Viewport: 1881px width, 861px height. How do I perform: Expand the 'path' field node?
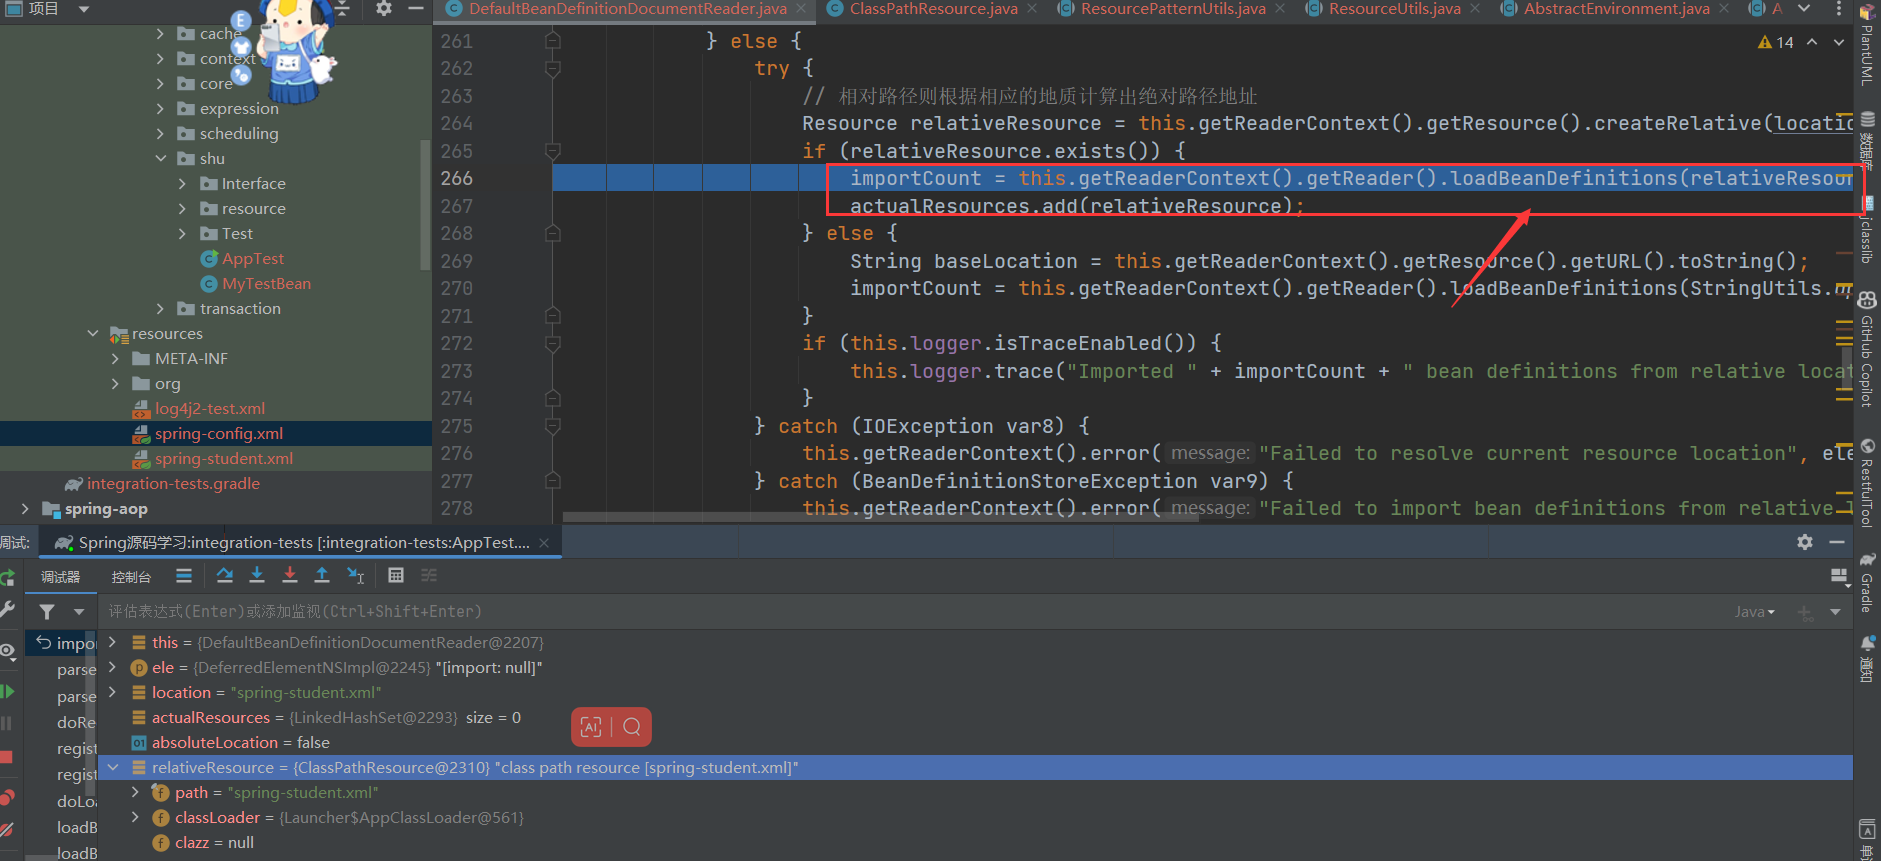(x=135, y=792)
